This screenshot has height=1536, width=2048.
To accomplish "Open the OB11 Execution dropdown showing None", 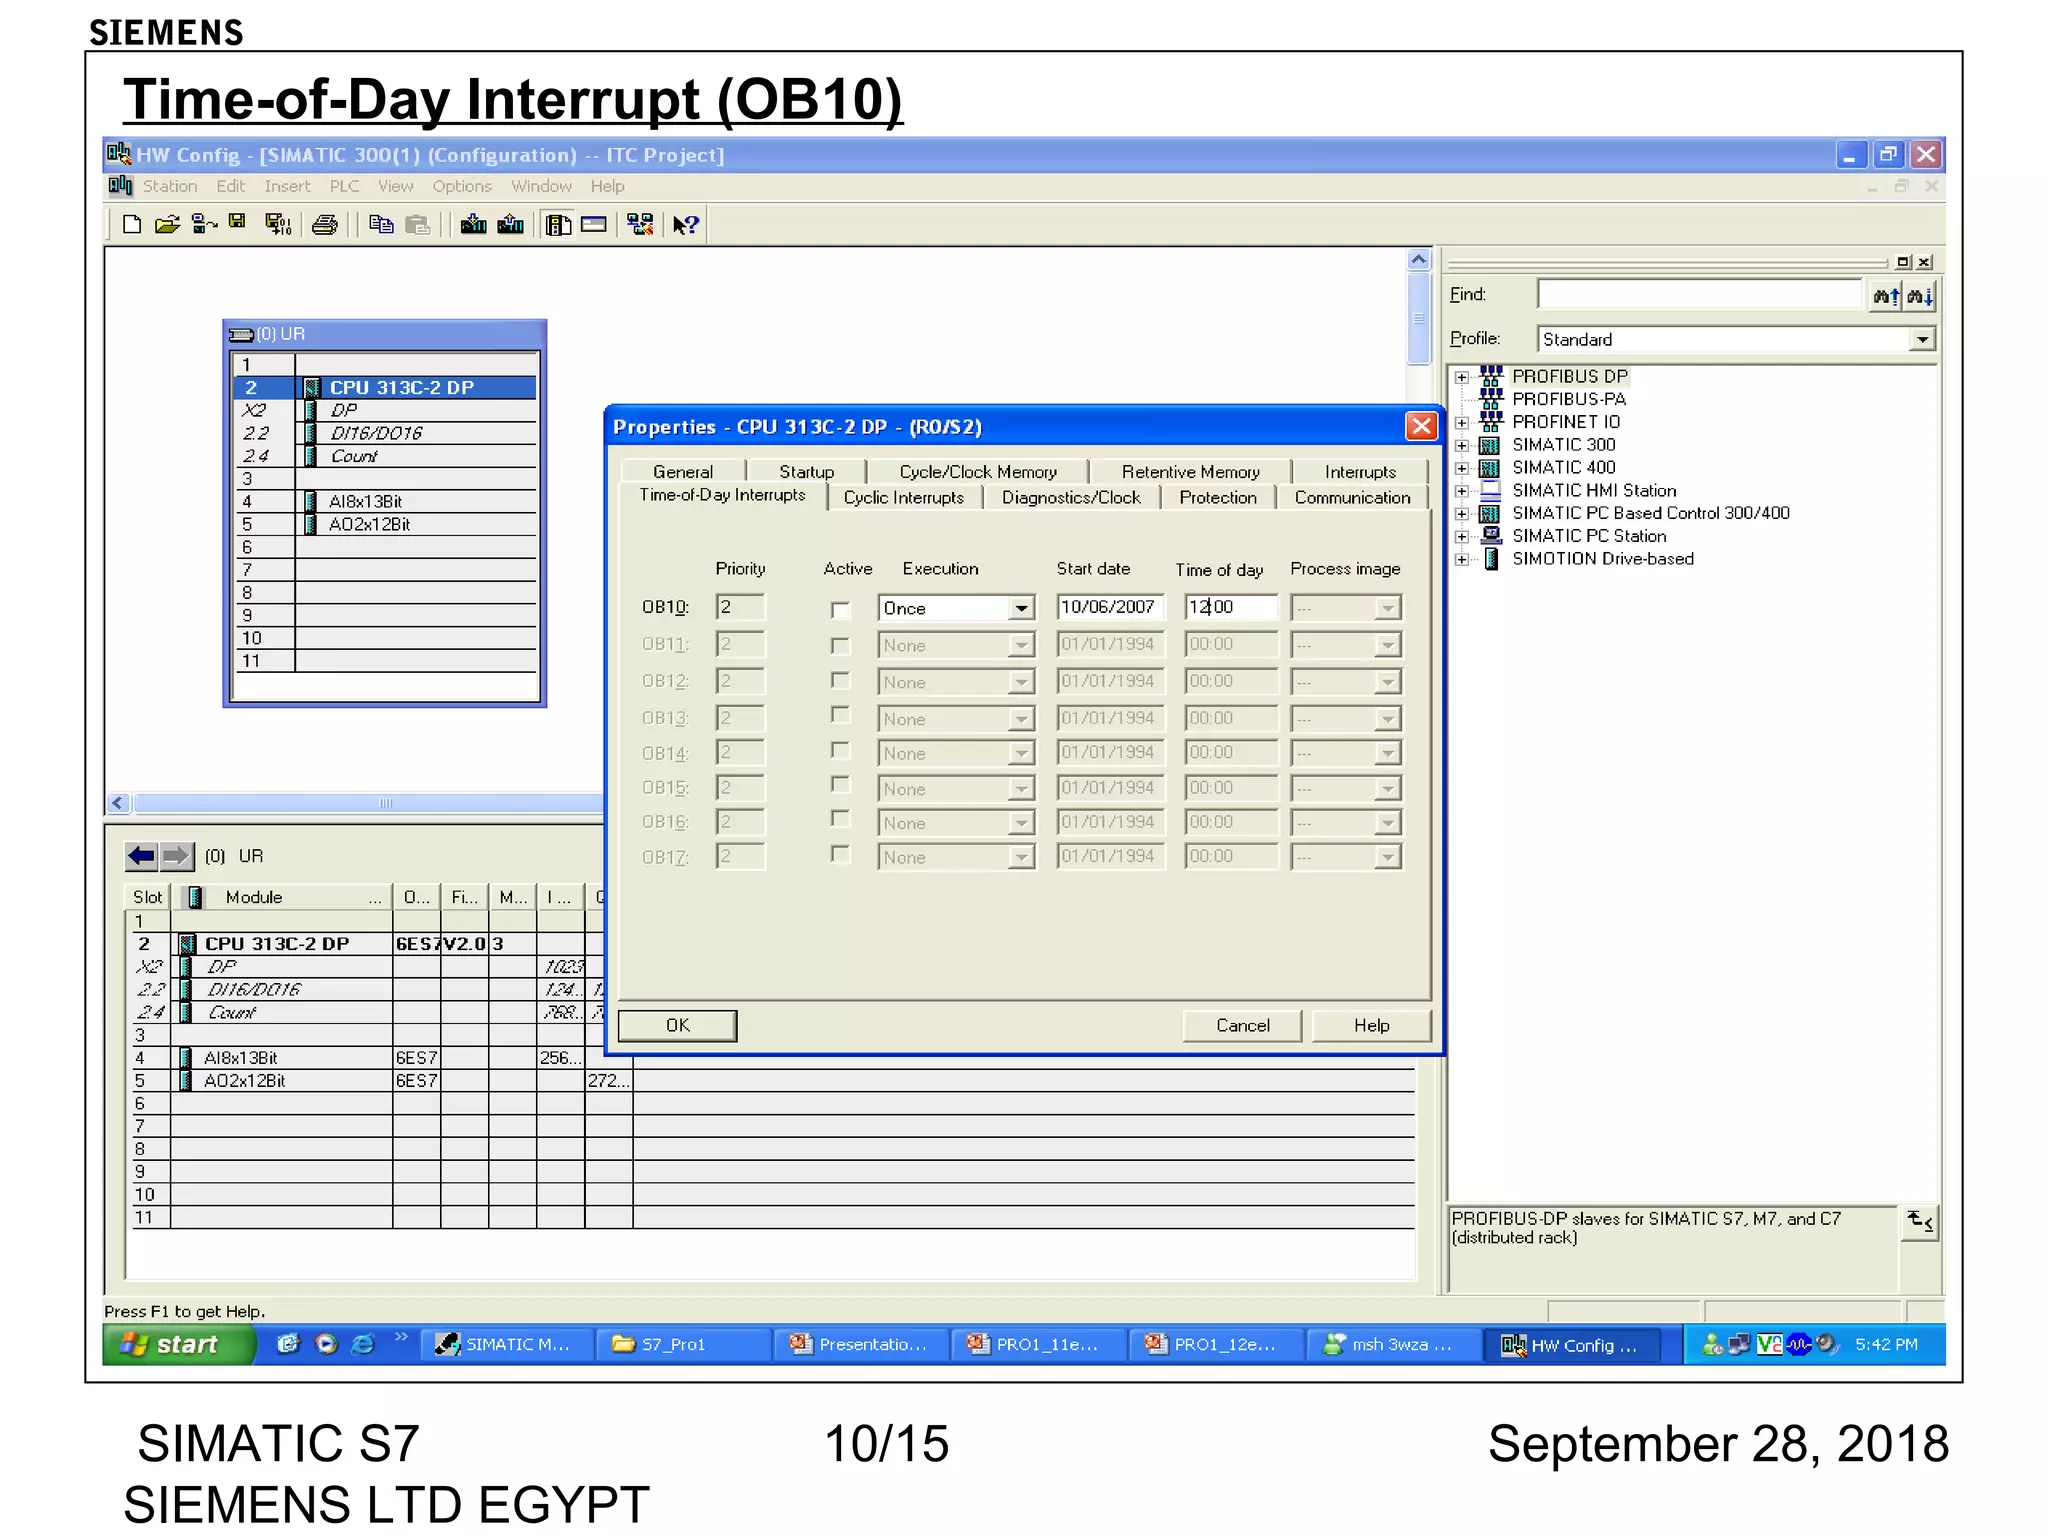I will (1020, 646).
